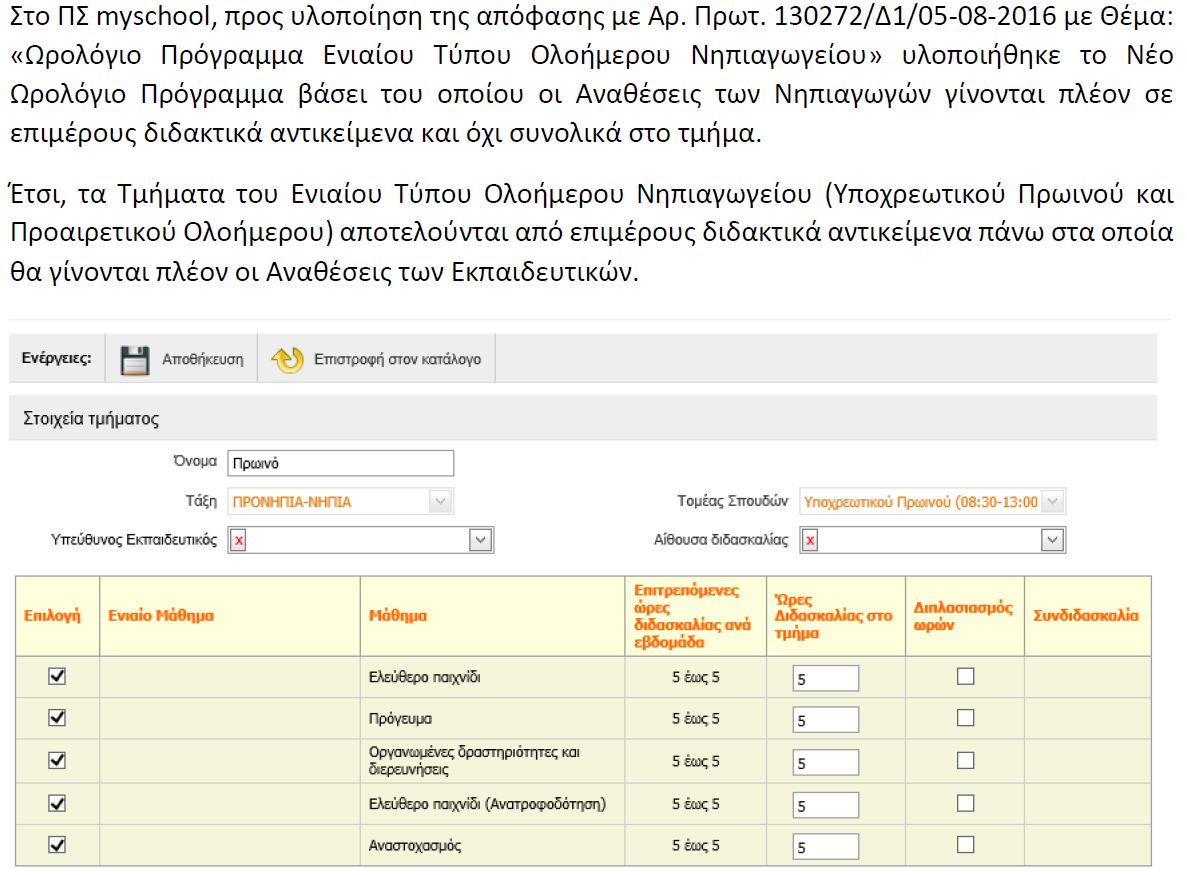Enable Διπλασιασμός ωρών for Αναστοχασμός
The image size is (1187, 875).
[x=965, y=845]
